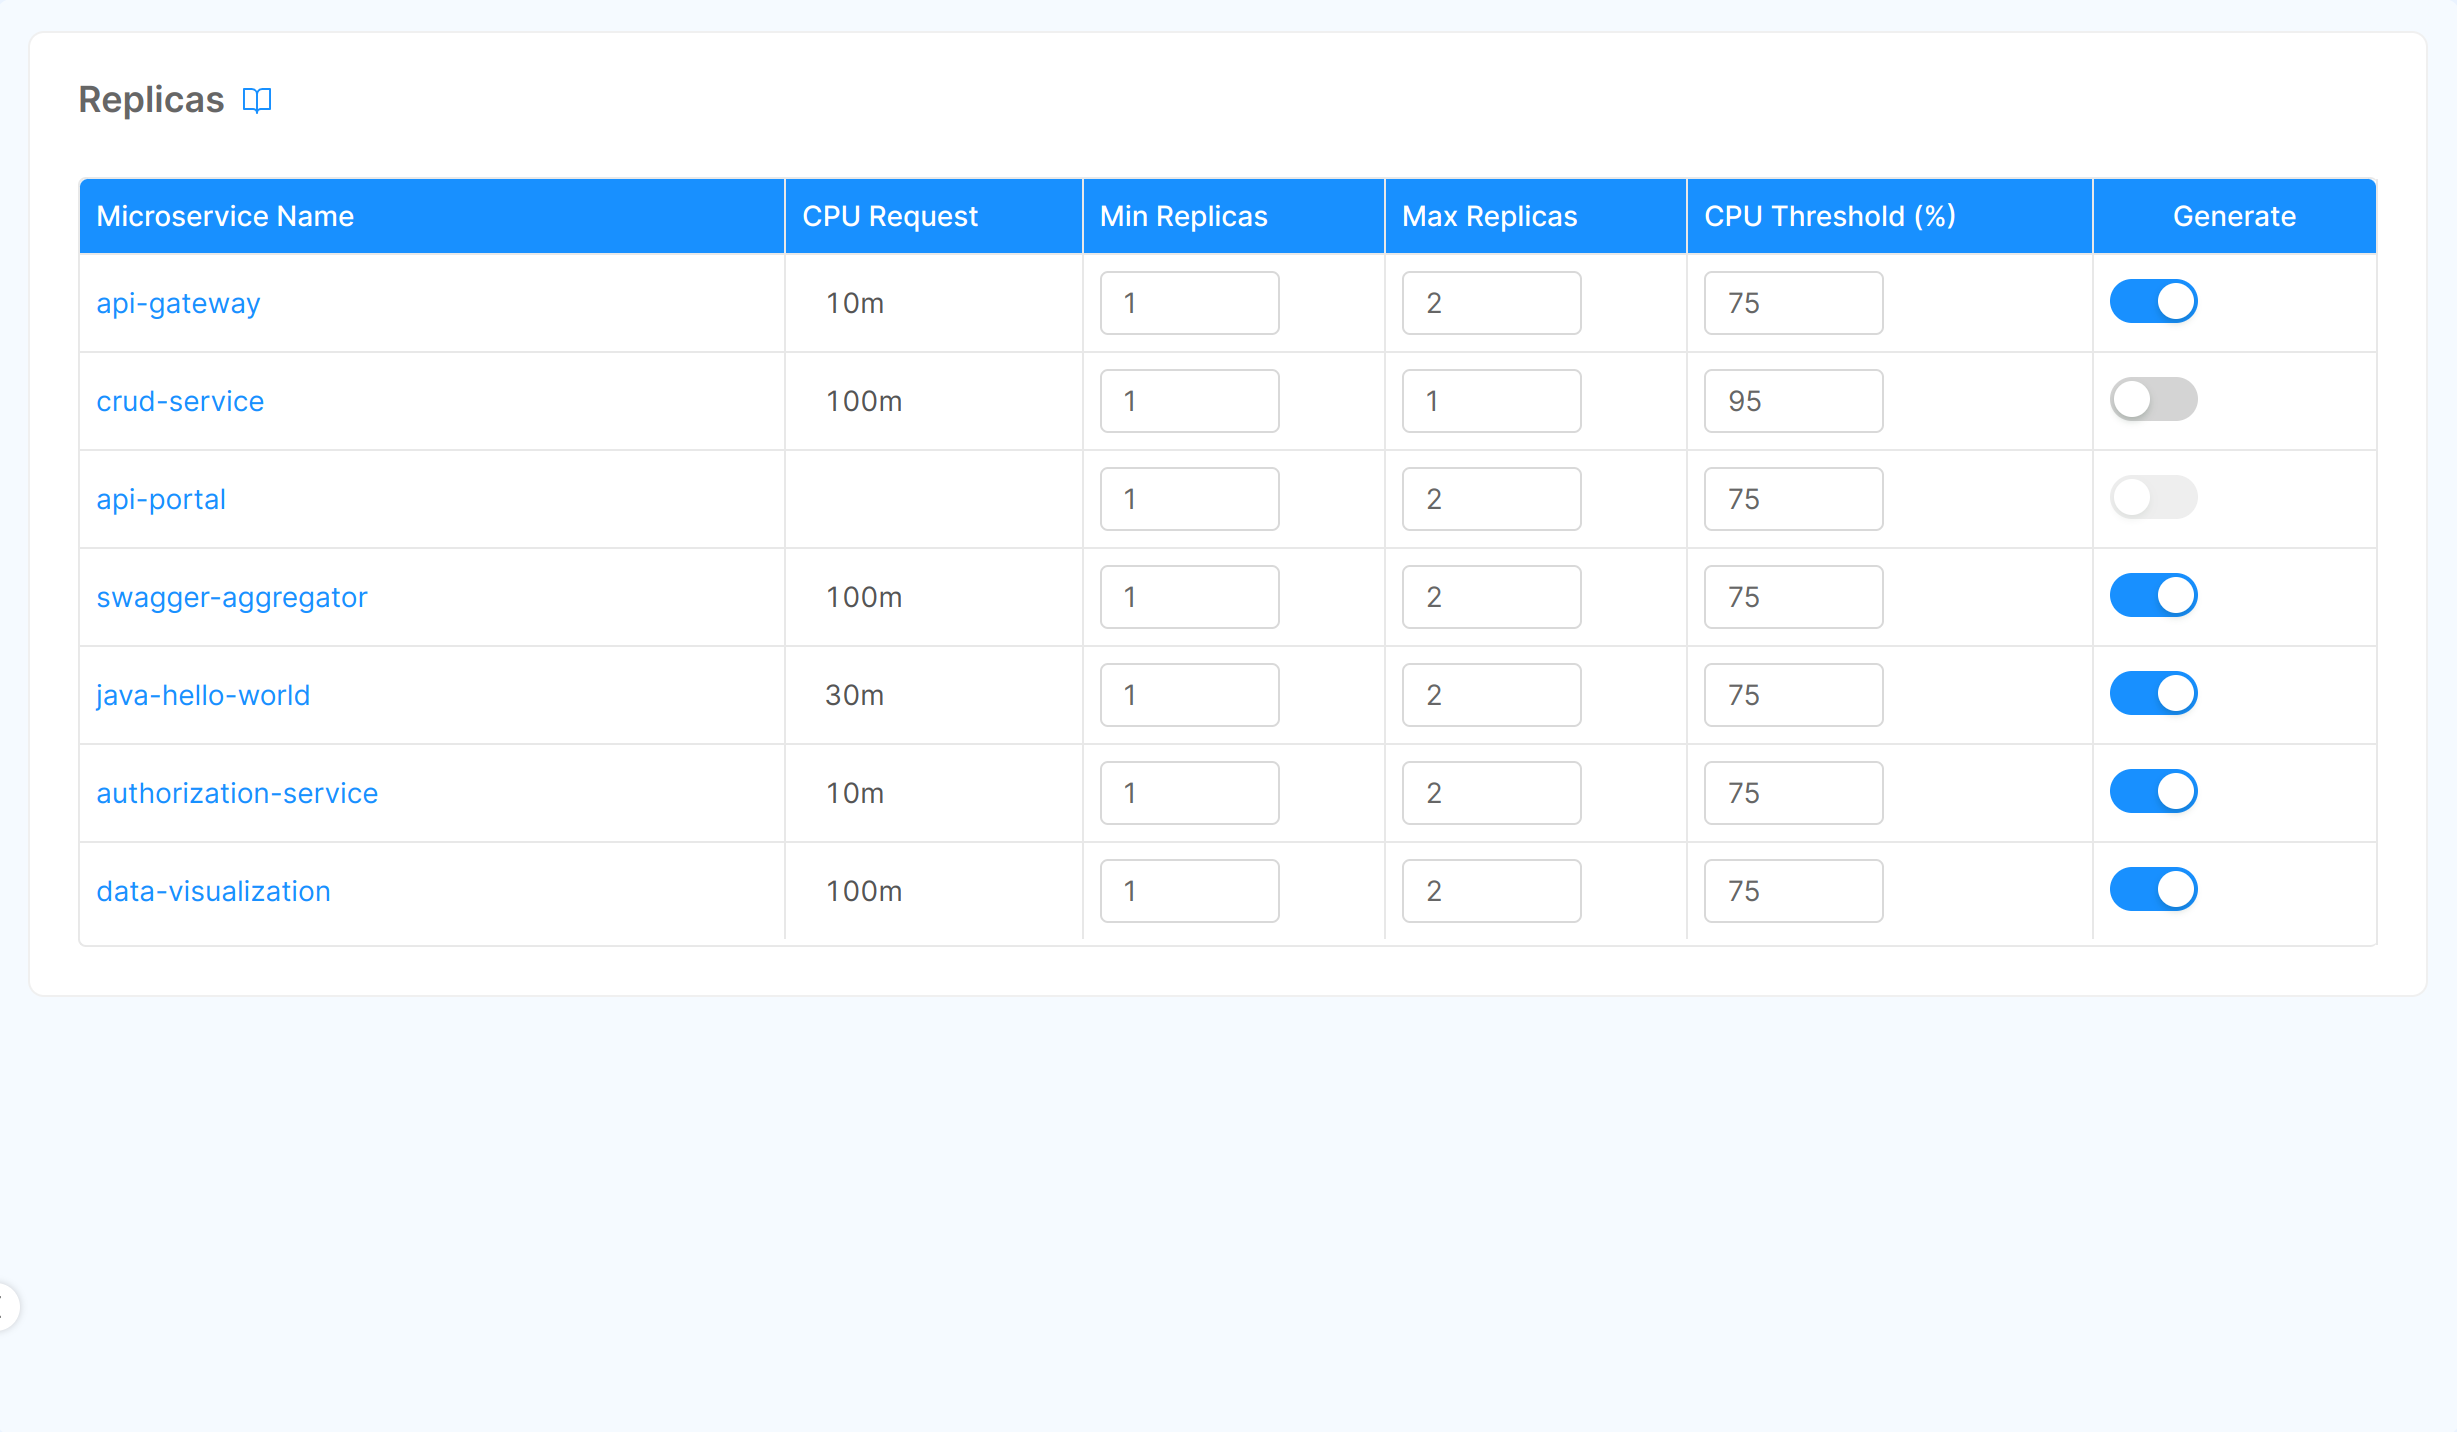Screen dimensions: 2457x1432
Task: Edit the CPU Threshold for swagger-aggregator
Action: pos(1793,597)
